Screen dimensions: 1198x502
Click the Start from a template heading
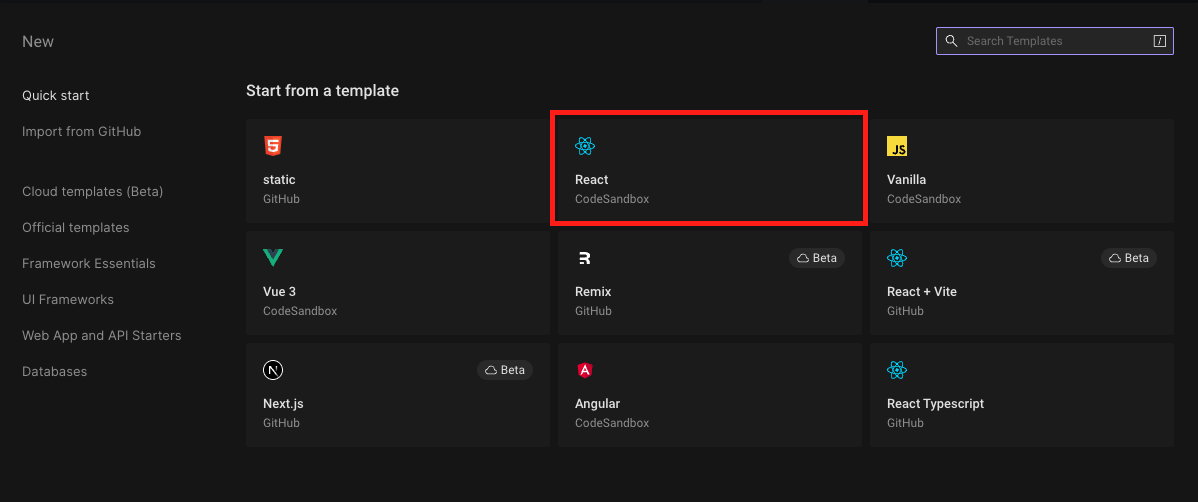coord(322,91)
